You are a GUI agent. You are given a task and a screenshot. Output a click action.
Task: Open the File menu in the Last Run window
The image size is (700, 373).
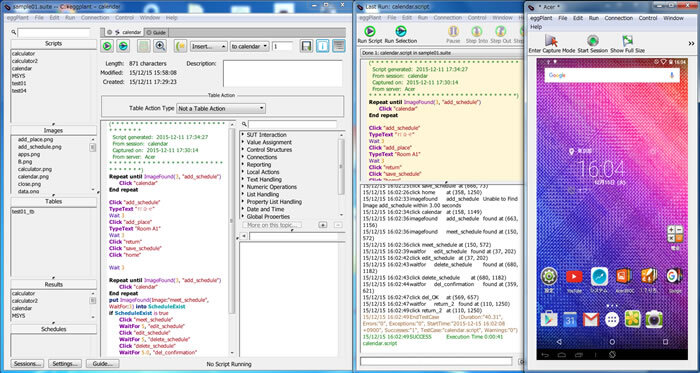[x=392, y=17]
